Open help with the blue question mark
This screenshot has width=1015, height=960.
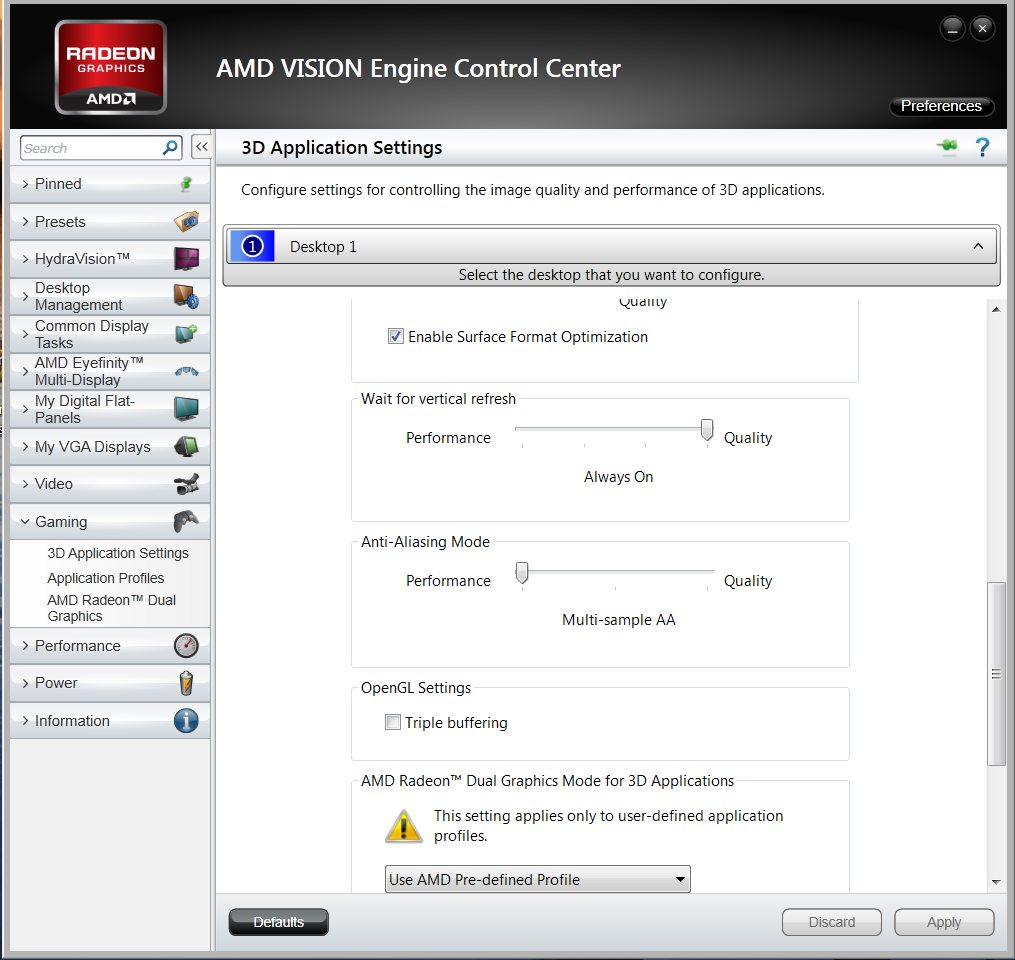pos(982,148)
